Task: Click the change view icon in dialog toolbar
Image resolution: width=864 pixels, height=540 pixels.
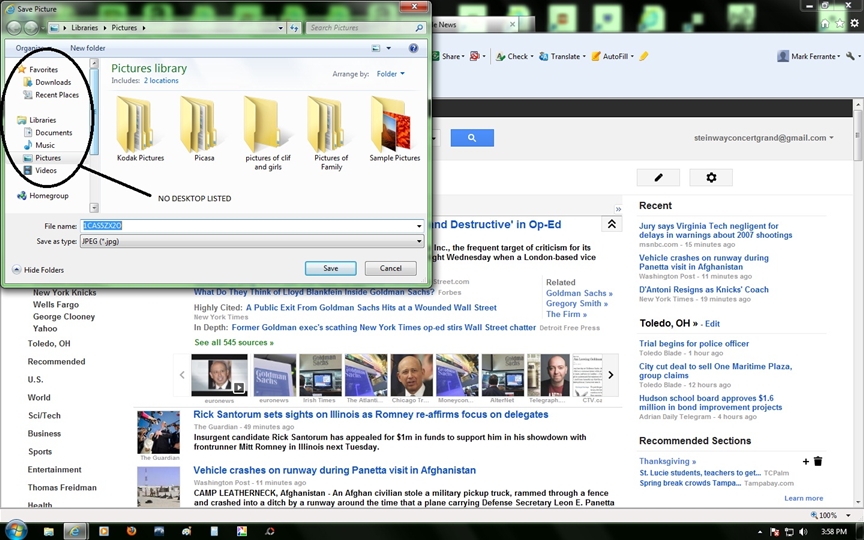Action: coord(376,48)
